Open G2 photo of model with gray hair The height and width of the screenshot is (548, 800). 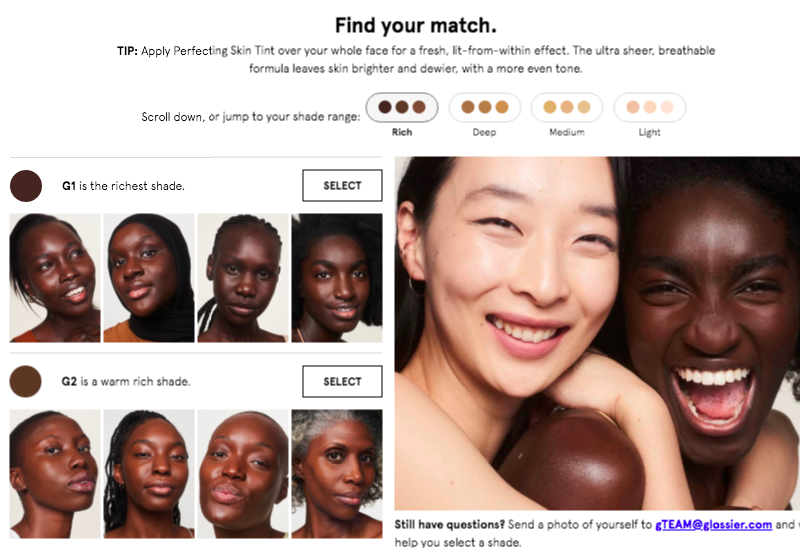337,474
